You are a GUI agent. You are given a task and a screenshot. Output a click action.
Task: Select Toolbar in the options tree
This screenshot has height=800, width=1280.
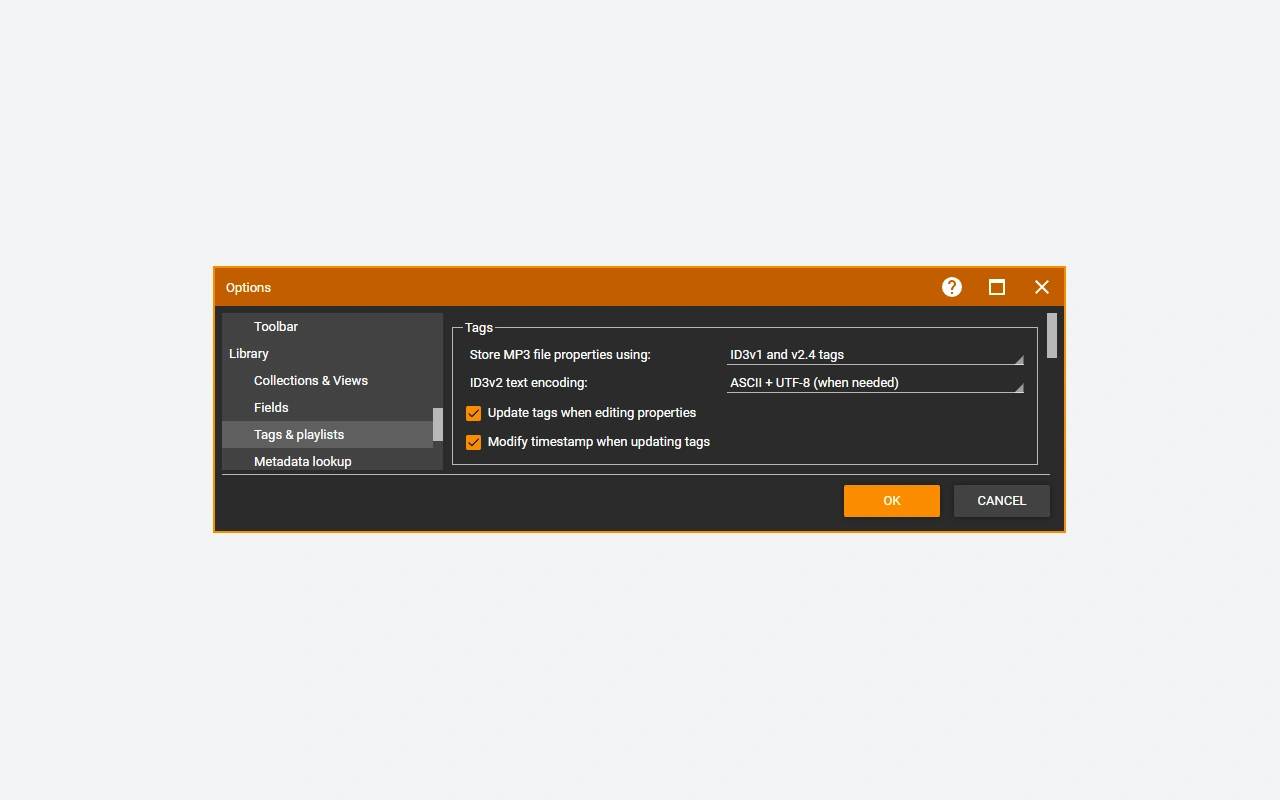pos(327,326)
